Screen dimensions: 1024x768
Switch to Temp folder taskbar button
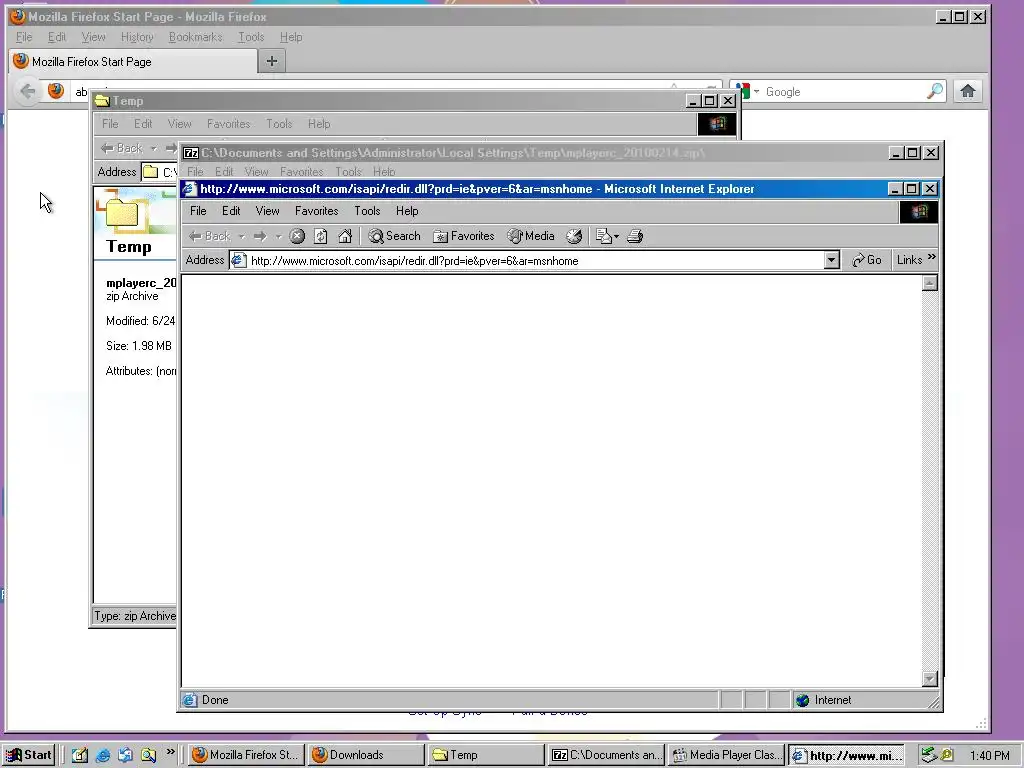[485, 755]
